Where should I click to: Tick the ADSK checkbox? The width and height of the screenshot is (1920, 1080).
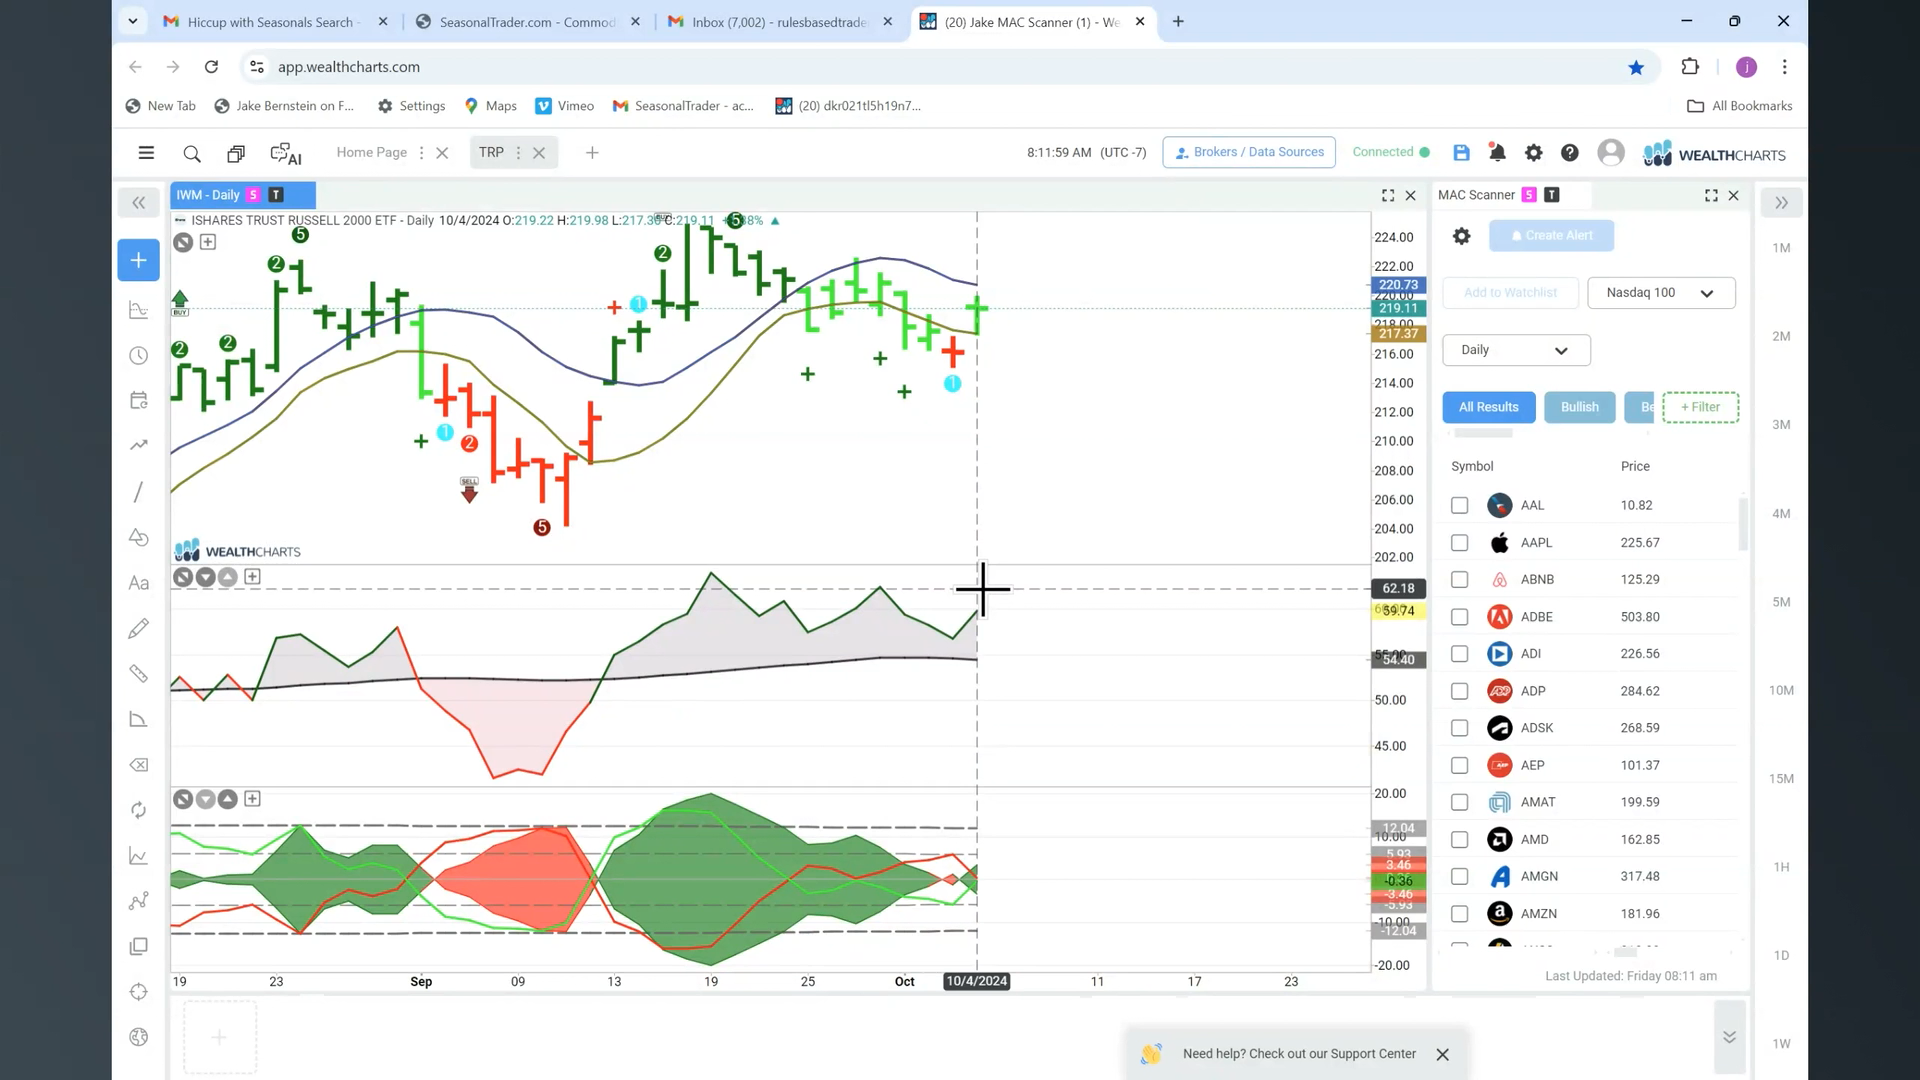[x=1460, y=728]
